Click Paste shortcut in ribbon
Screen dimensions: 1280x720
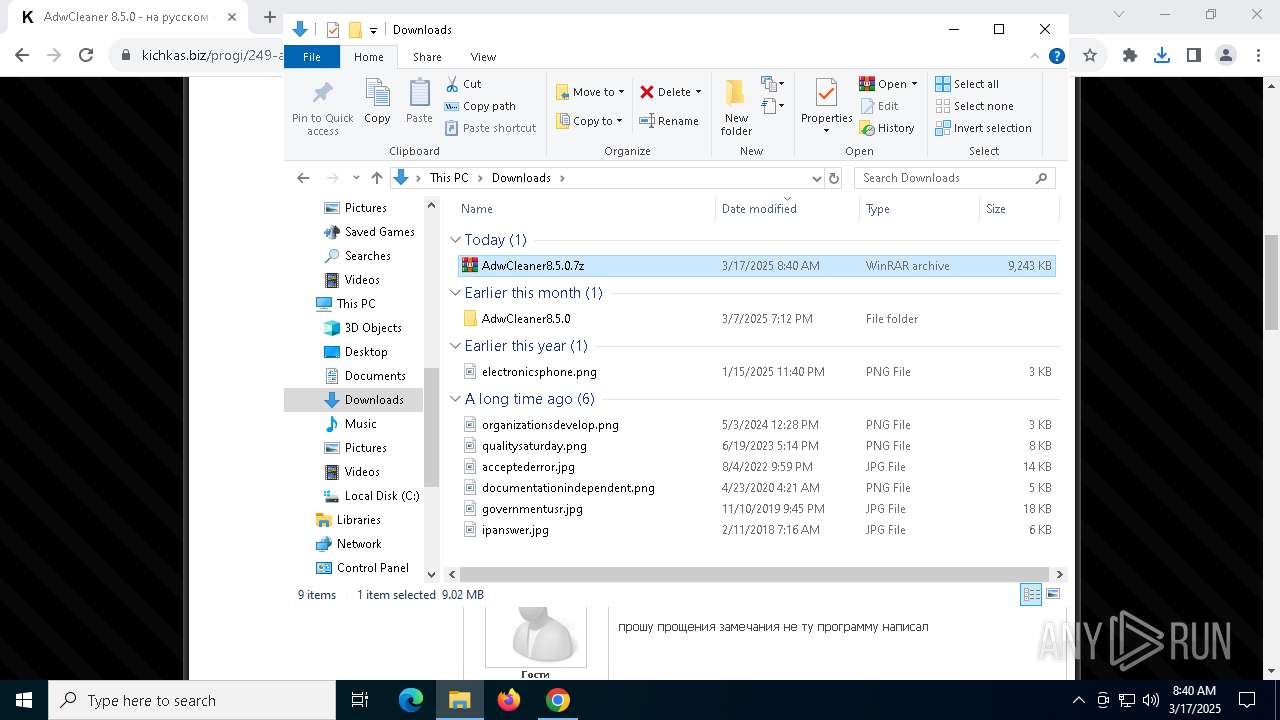click(x=490, y=128)
